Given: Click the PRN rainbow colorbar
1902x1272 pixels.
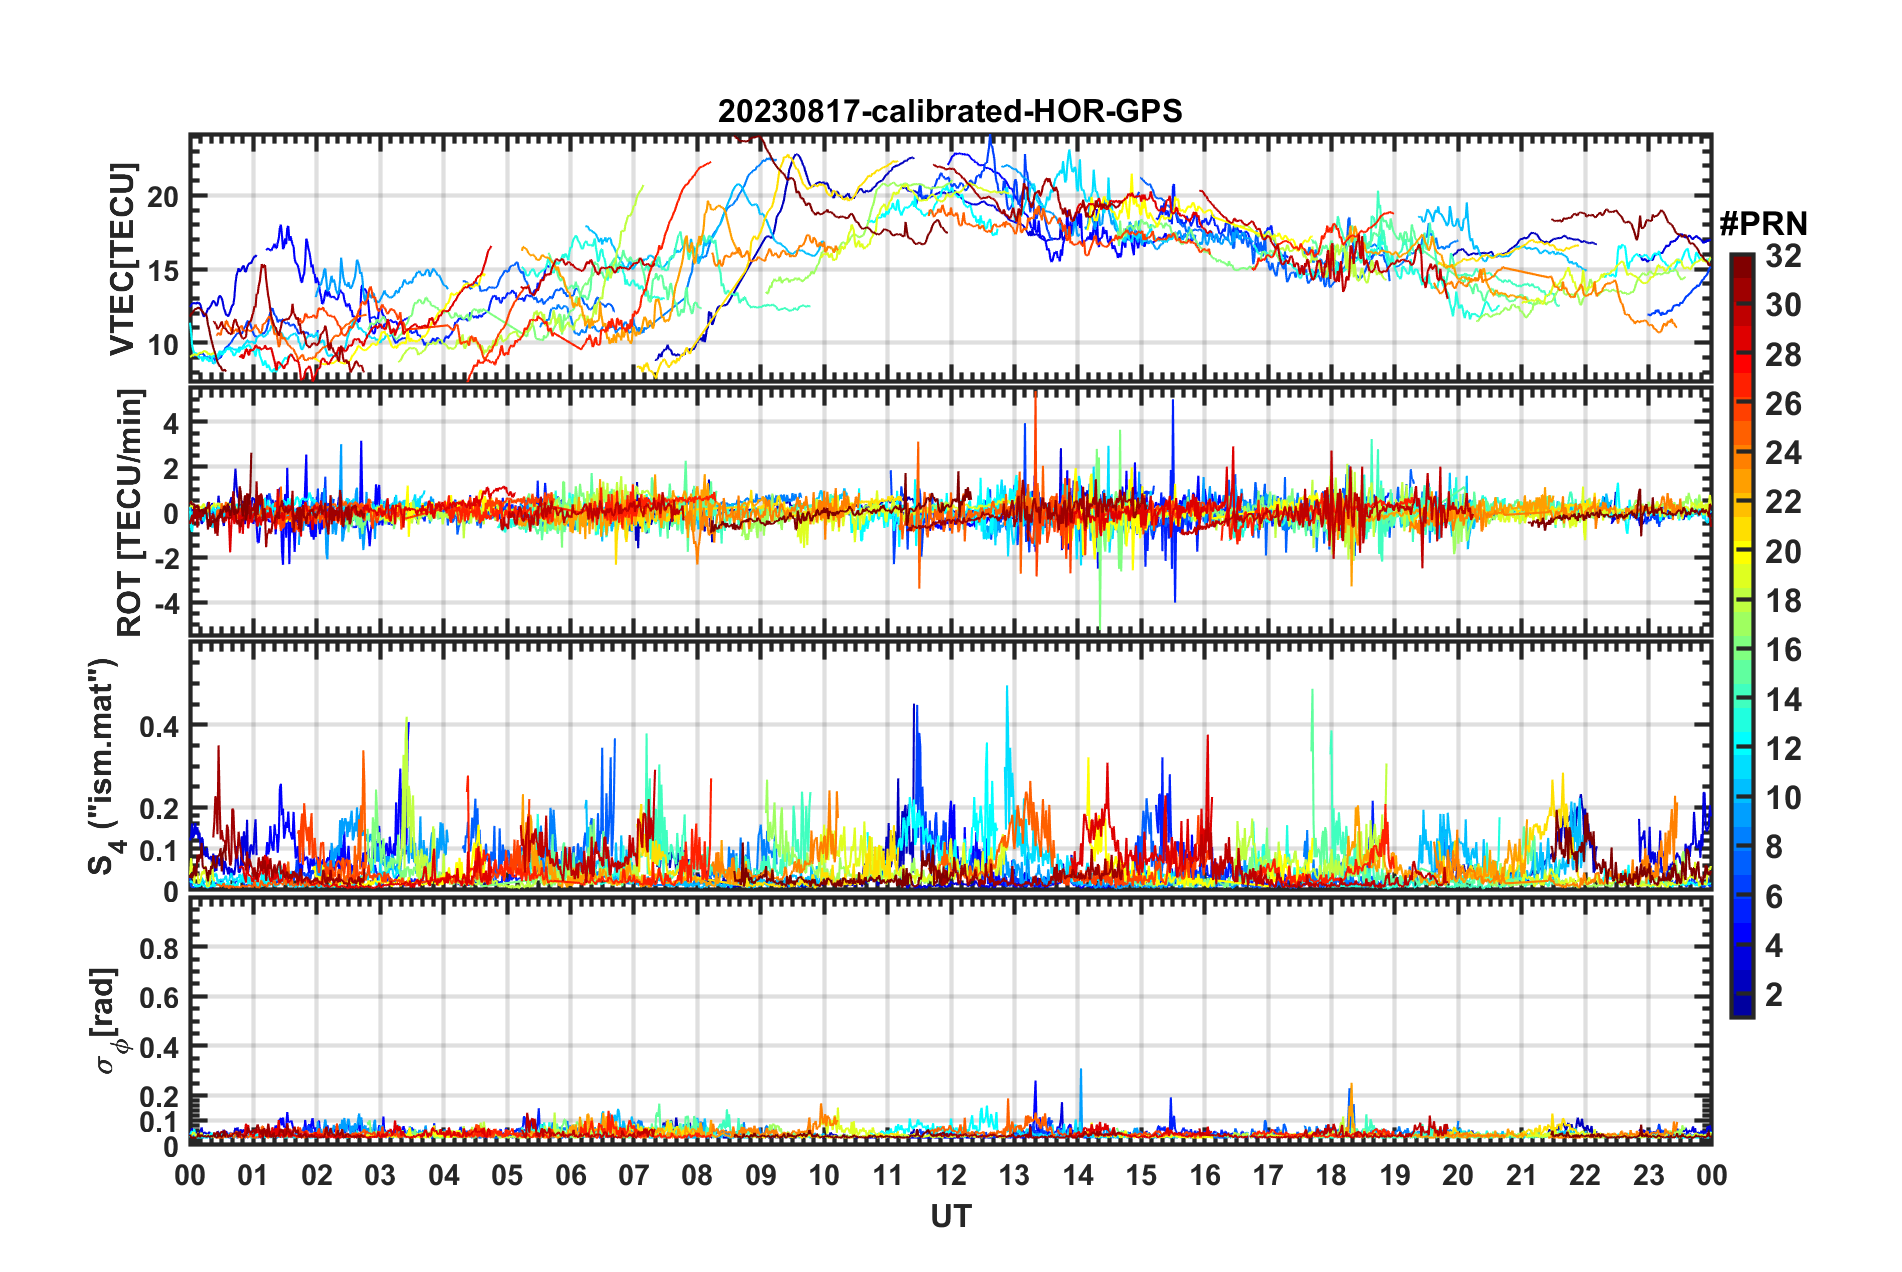Looking at the screenshot, I should click(1741, 635).
